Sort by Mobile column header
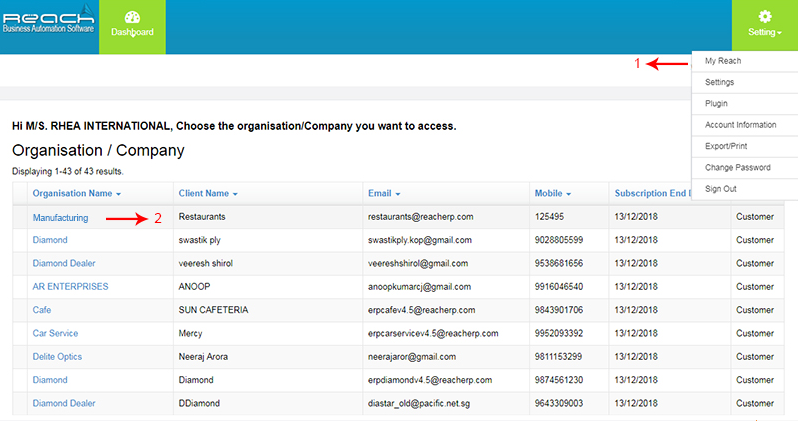798x421 pixels. point(553,193)
